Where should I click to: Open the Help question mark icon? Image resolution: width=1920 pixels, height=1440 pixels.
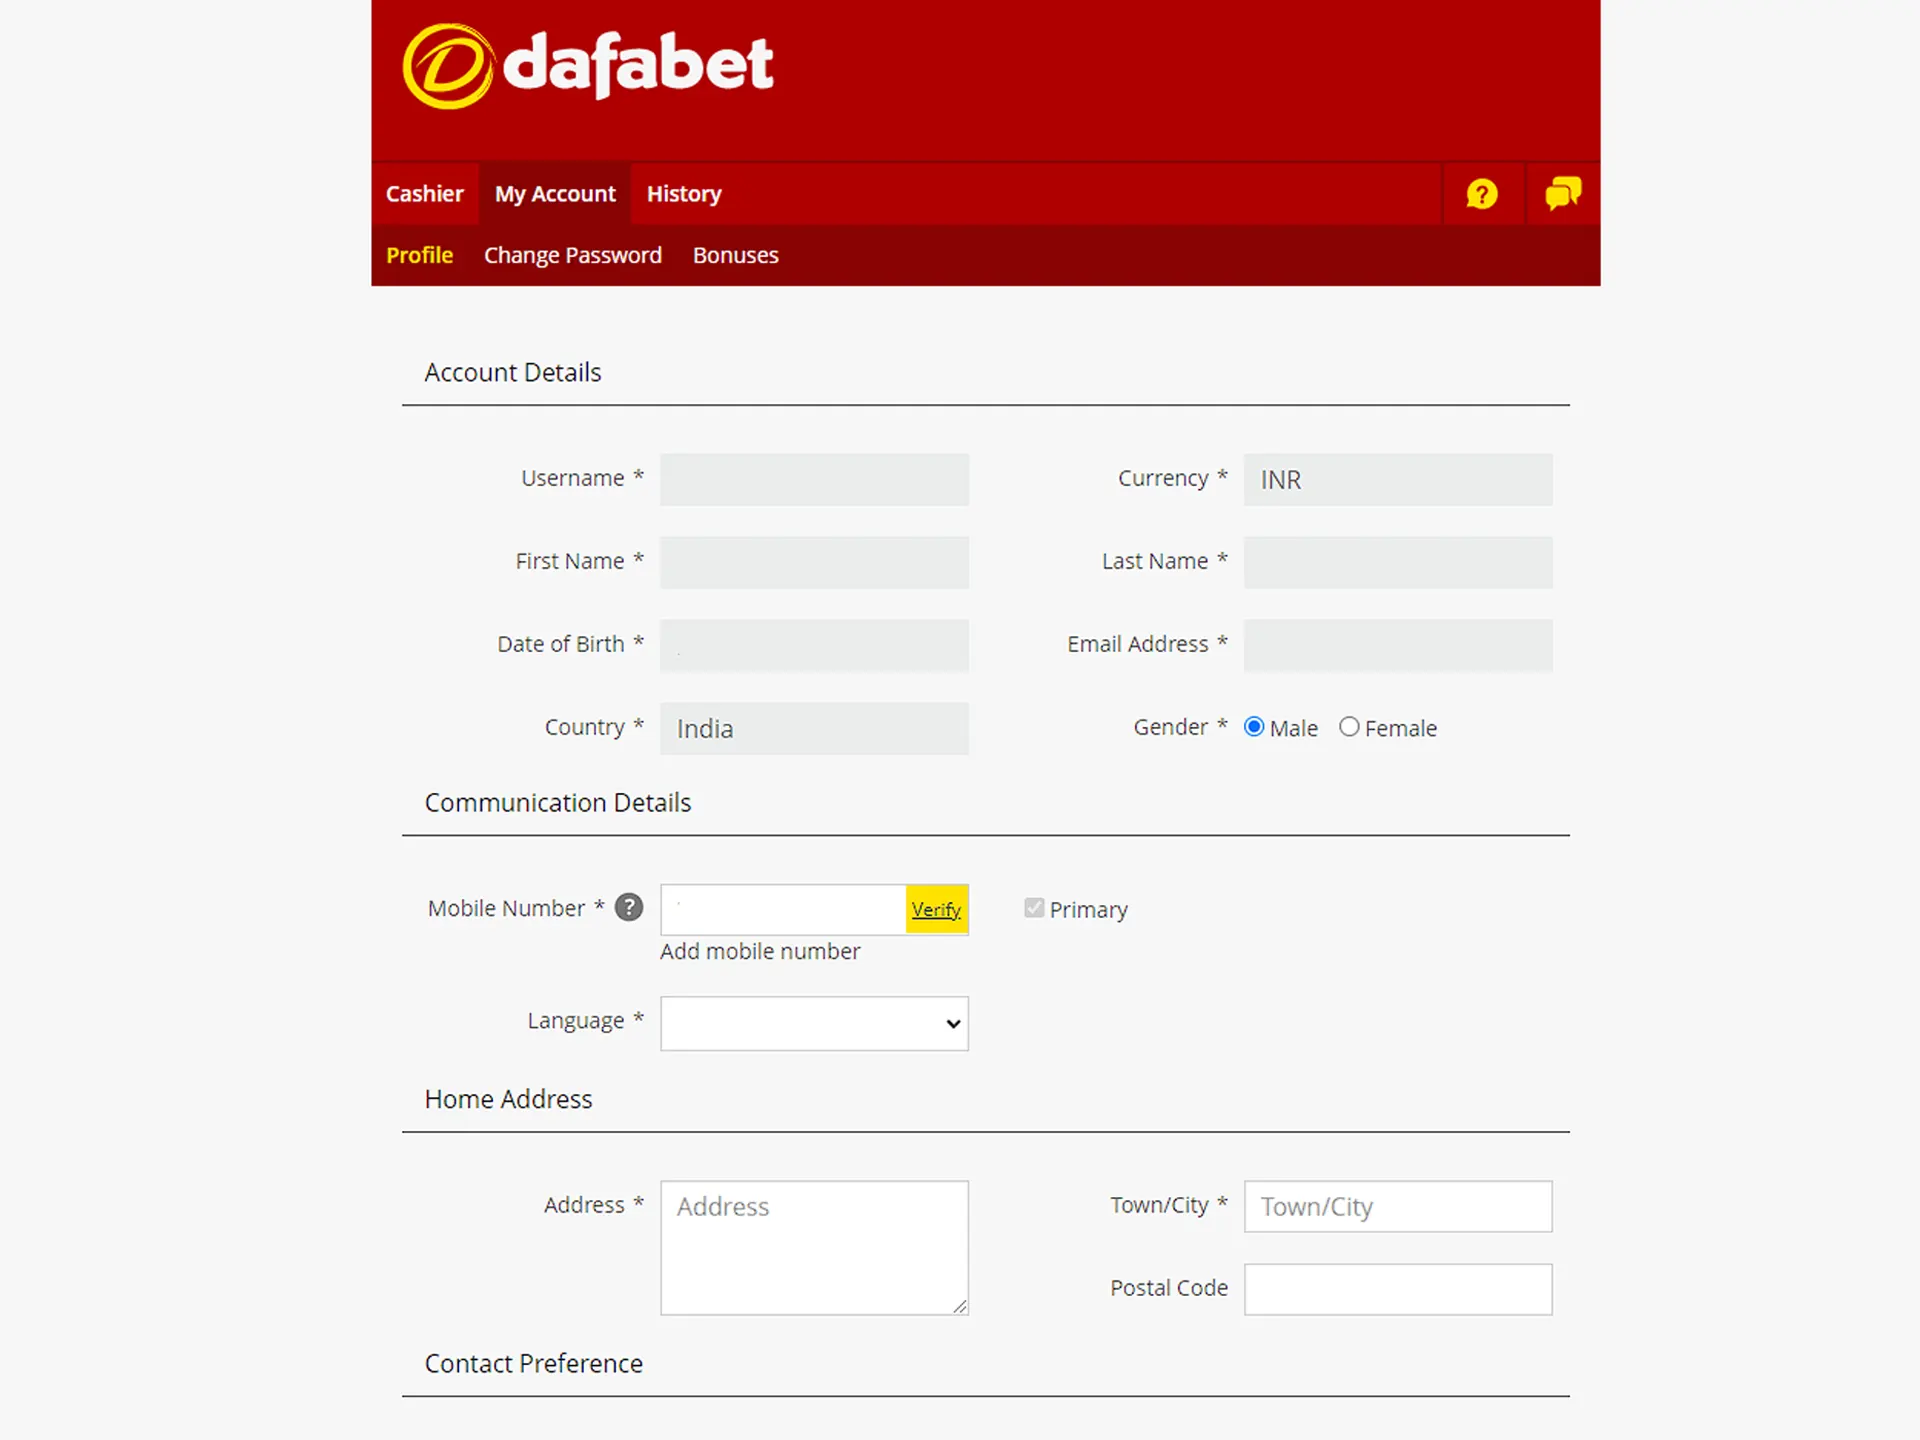tap(1482, 194)
